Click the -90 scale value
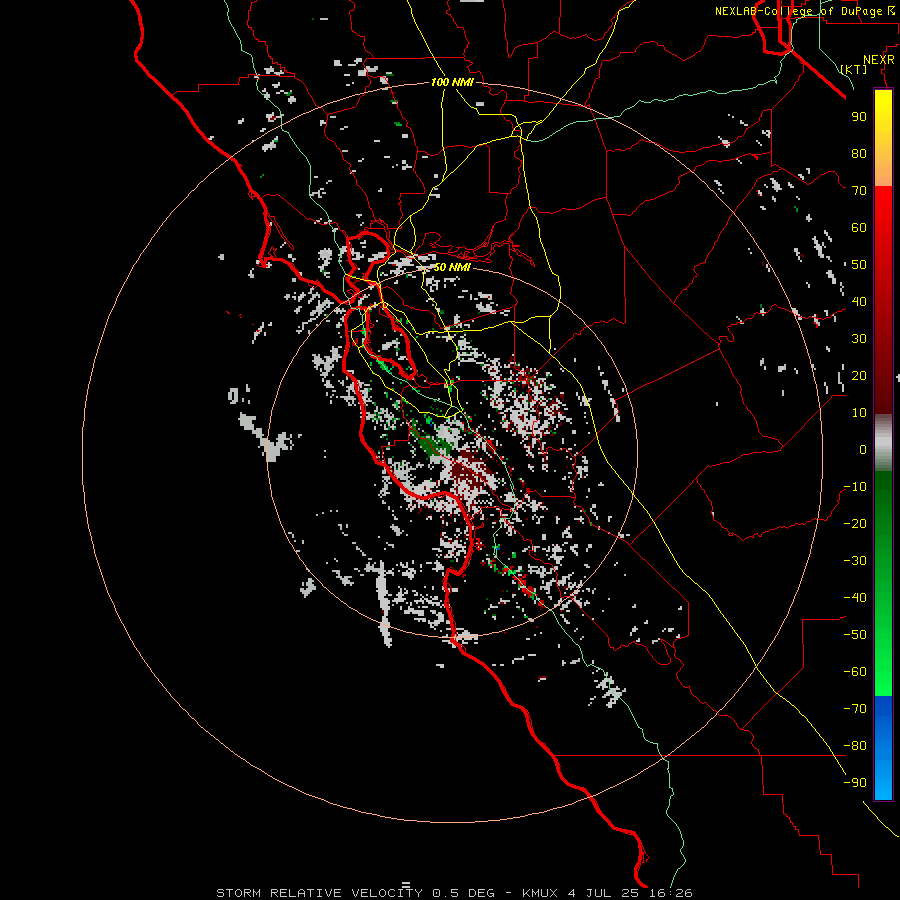The height and width of the screenshot is (900, 900). (855, 783)
